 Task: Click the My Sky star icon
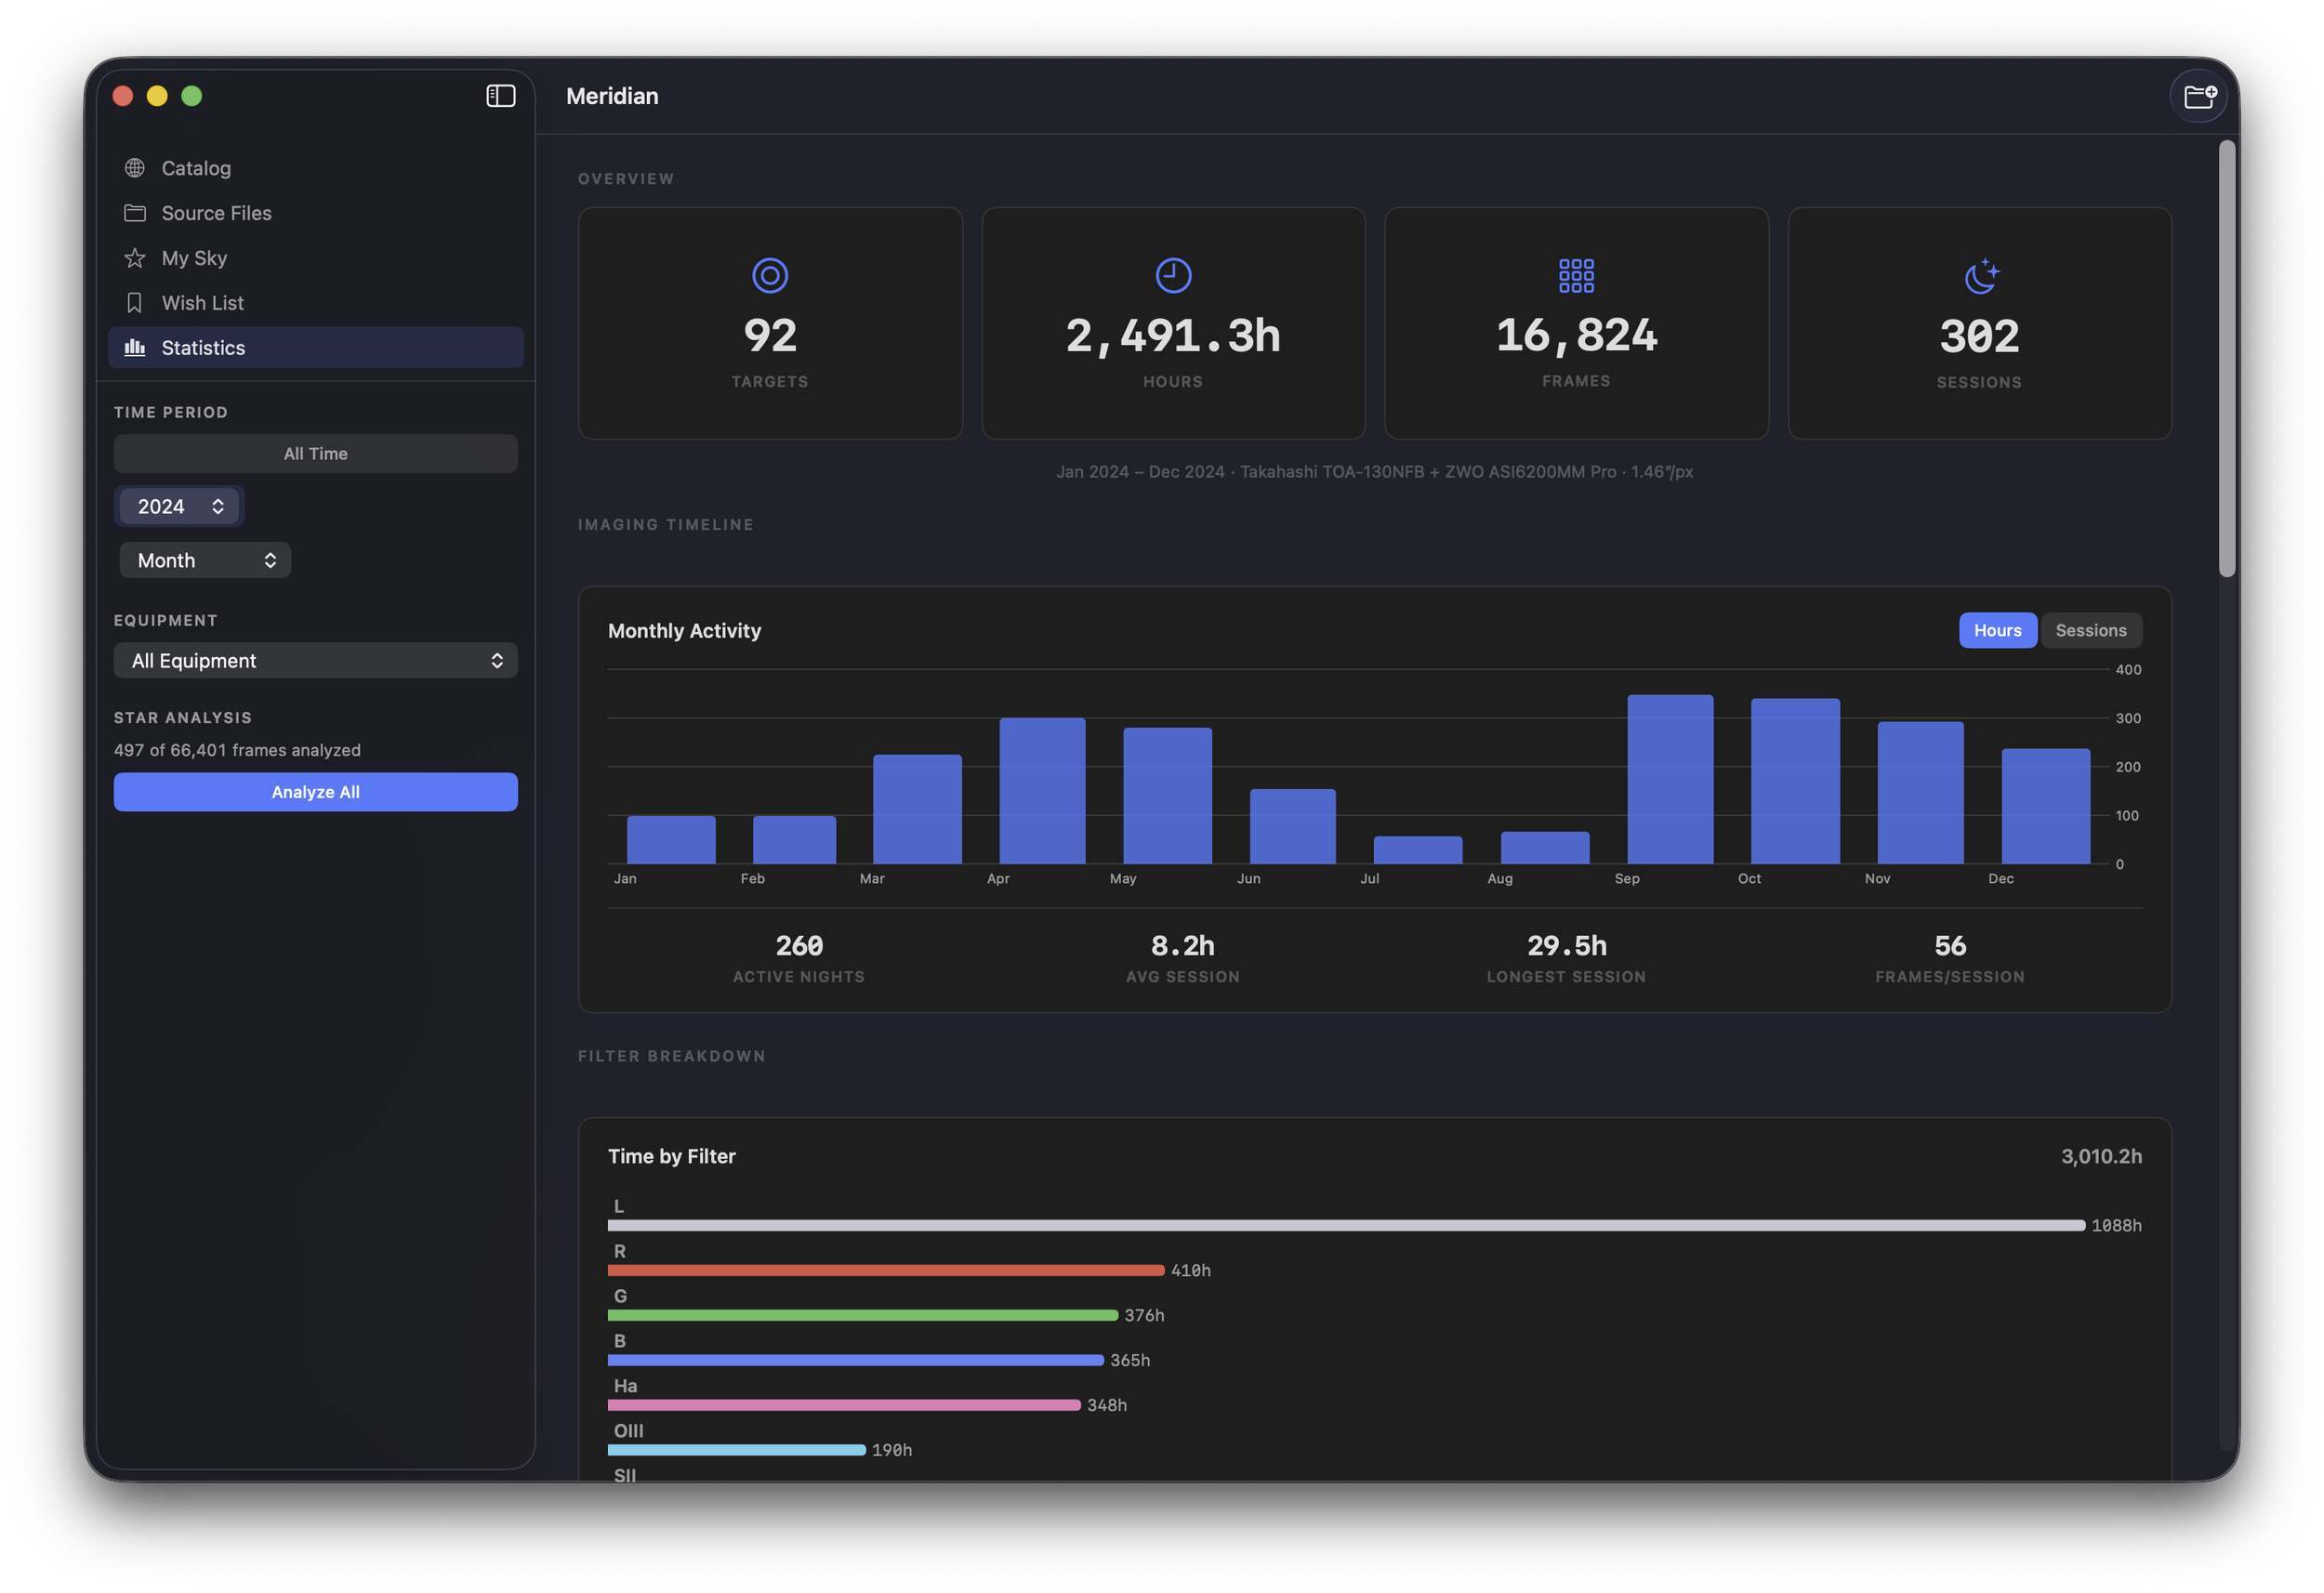coord(135,258)
